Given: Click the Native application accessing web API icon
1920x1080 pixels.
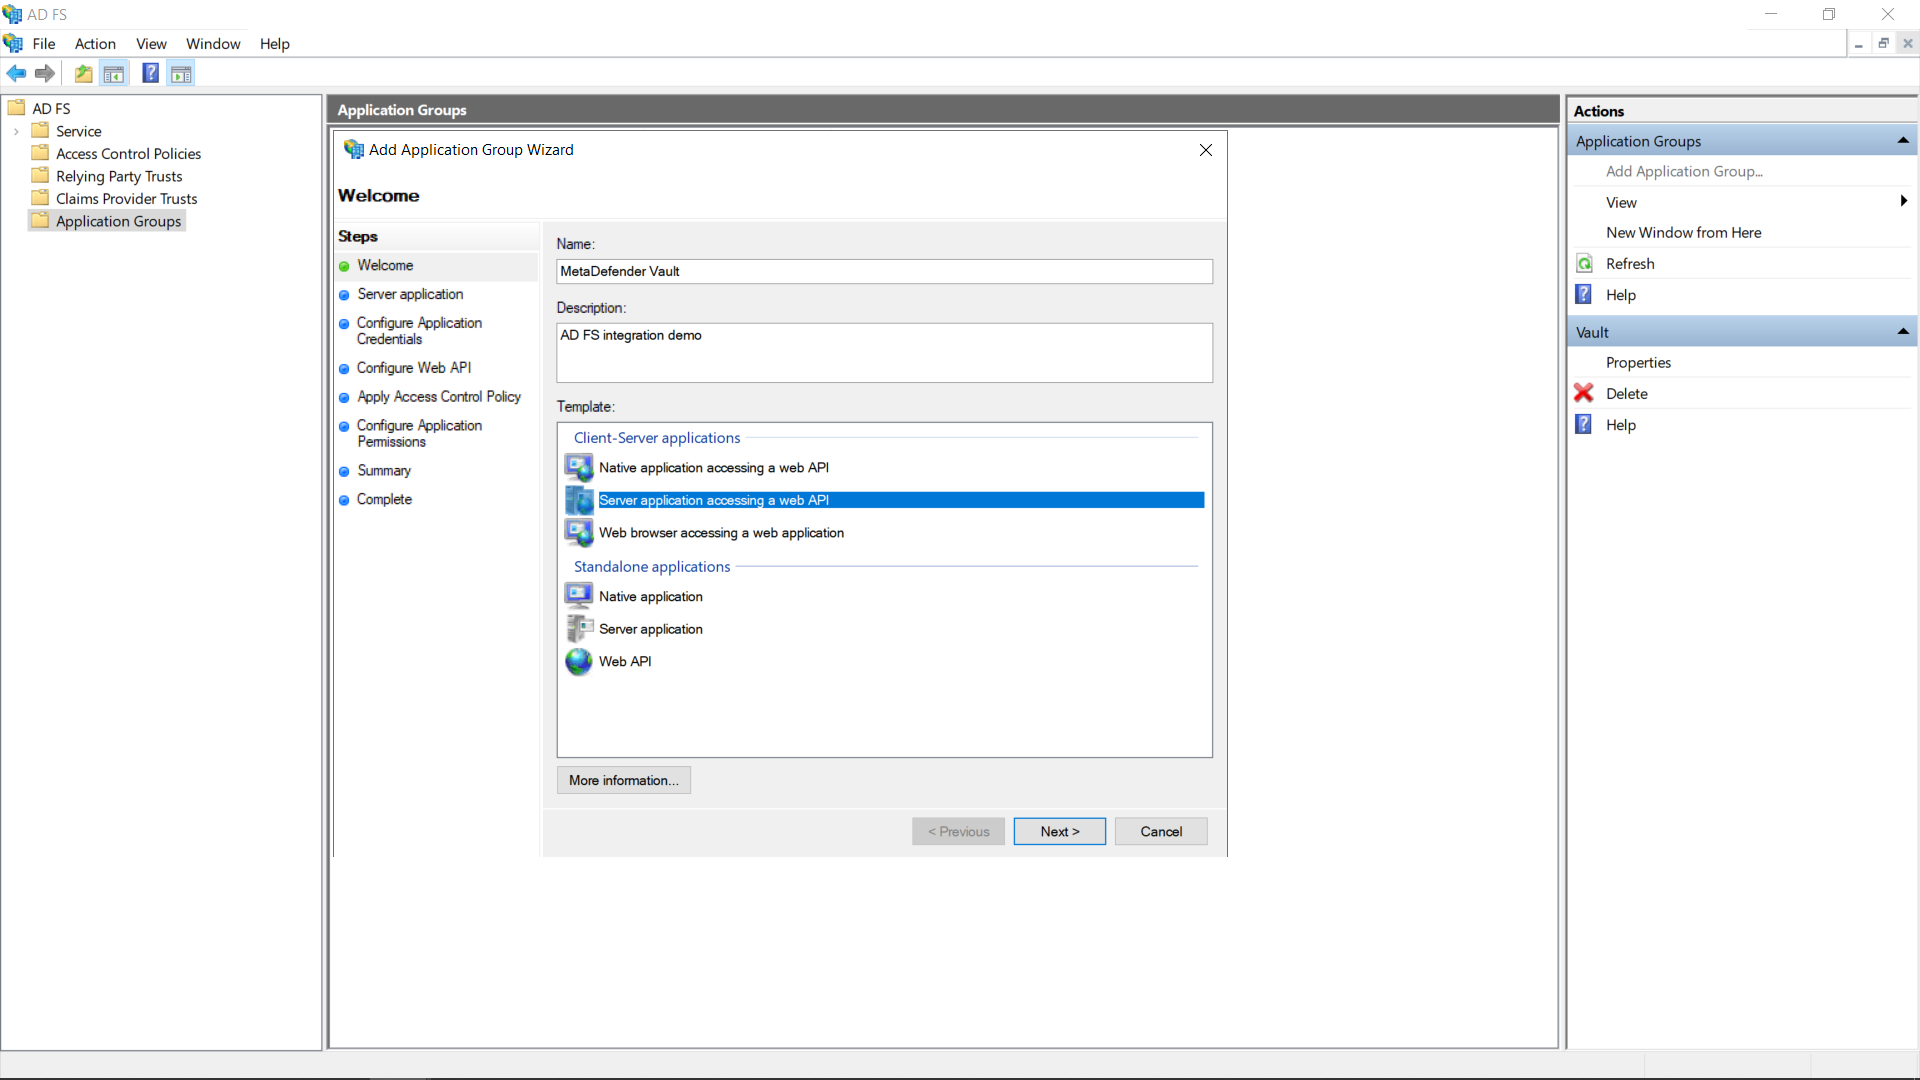Looking at the screenshot, I should click(x=579, y=467).
